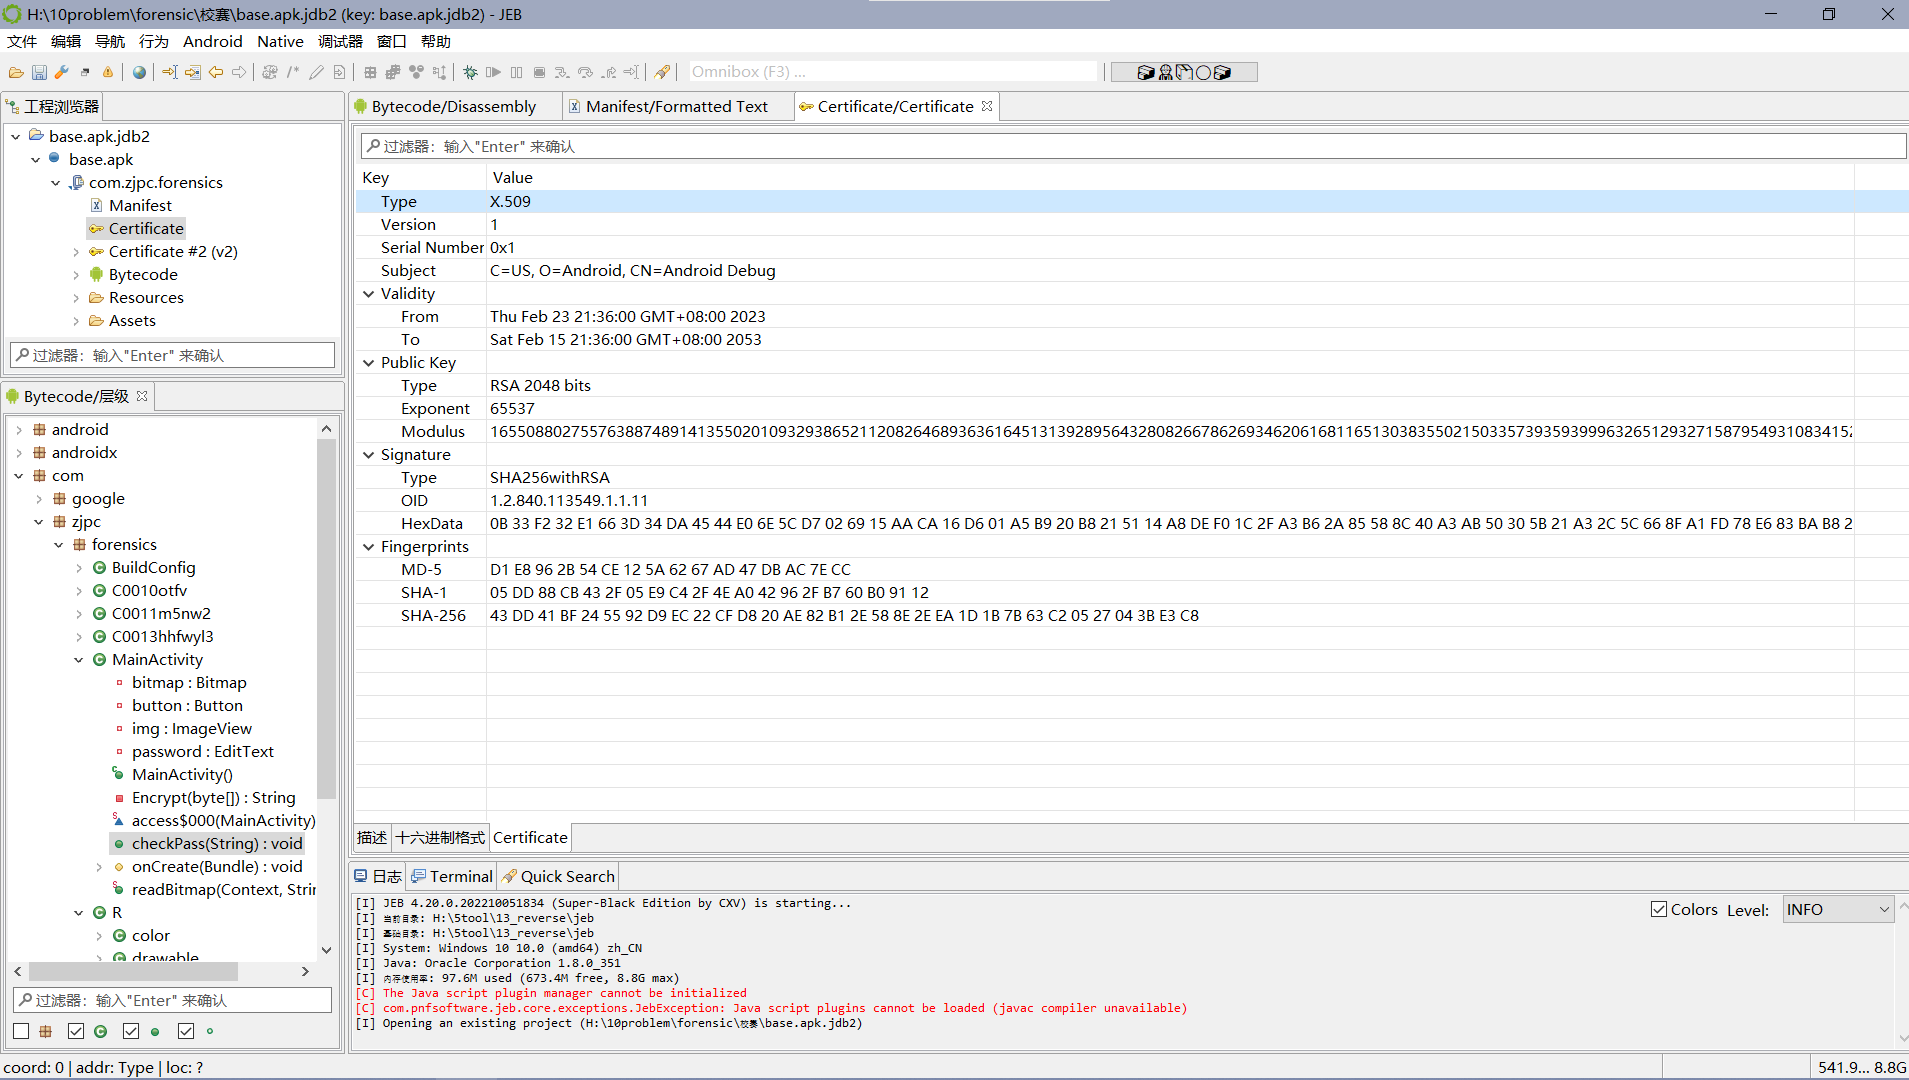Click hierarchy tree scroll-down arrow
Image resolution: width=1909 pixels, height=1080 pixels.
(x=326, y=949)
